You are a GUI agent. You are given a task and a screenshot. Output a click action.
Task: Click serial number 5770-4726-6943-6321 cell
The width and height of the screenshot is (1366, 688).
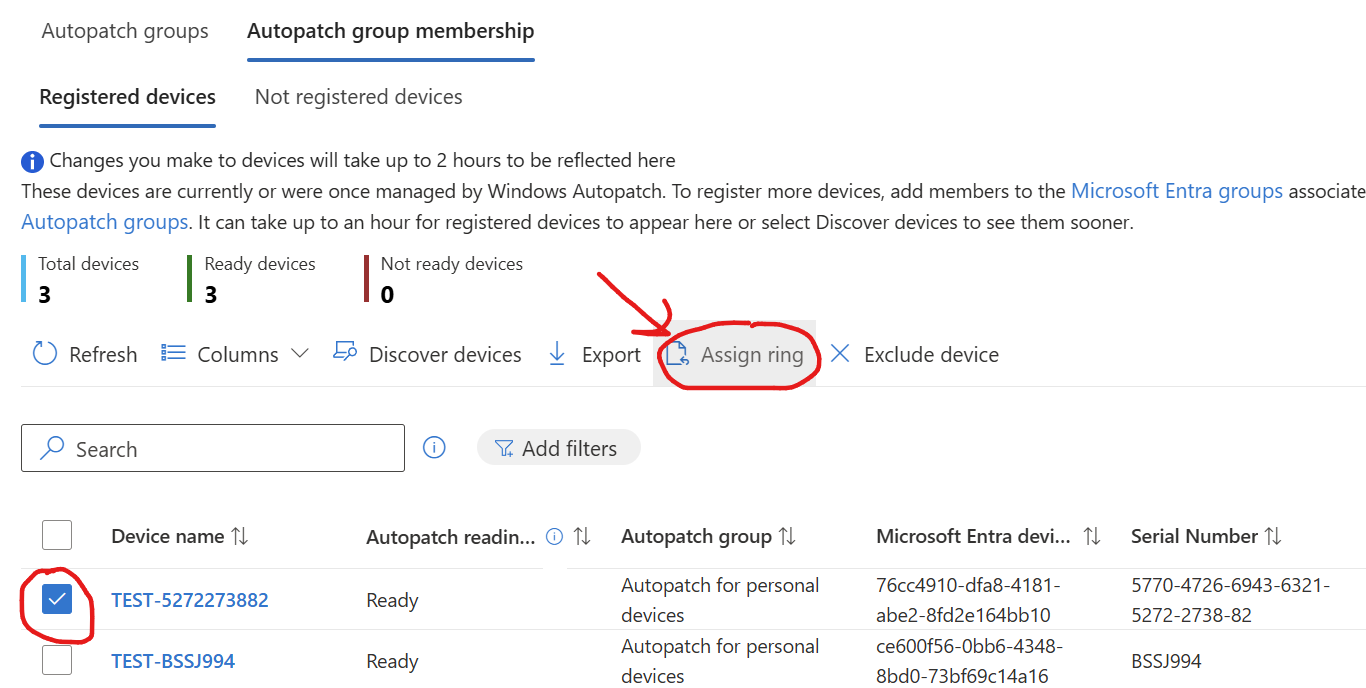pos(1230,600)
